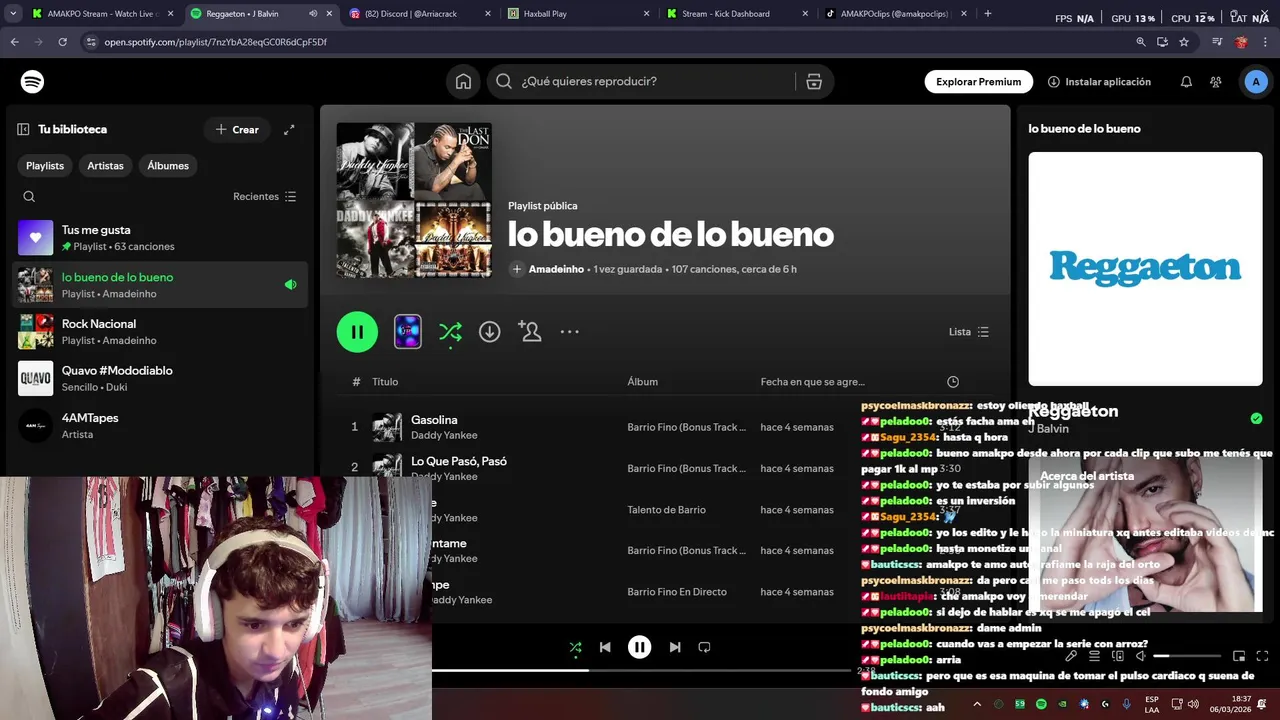This screenshot has width=1280, height=720.
Task: Toggle repeat in bottom player bar
Action: (704, 647)
